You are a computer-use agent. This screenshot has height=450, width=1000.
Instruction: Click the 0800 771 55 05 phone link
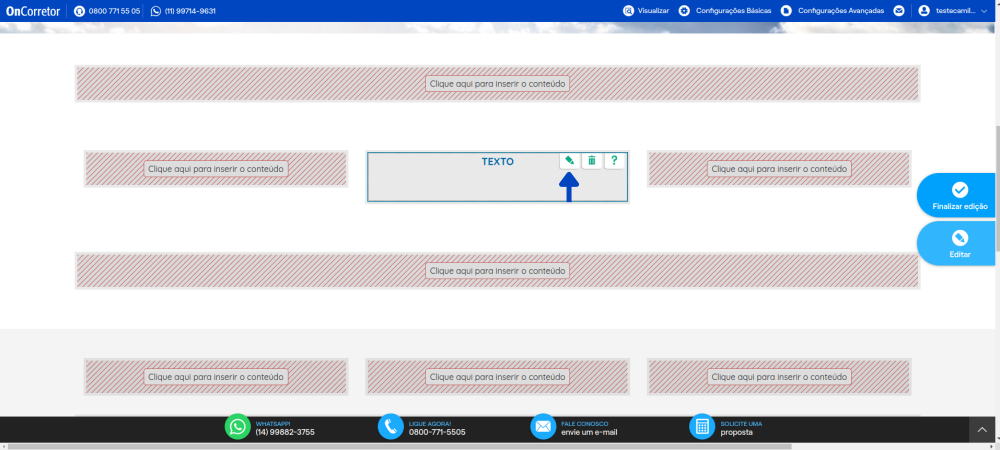point(108,11)
